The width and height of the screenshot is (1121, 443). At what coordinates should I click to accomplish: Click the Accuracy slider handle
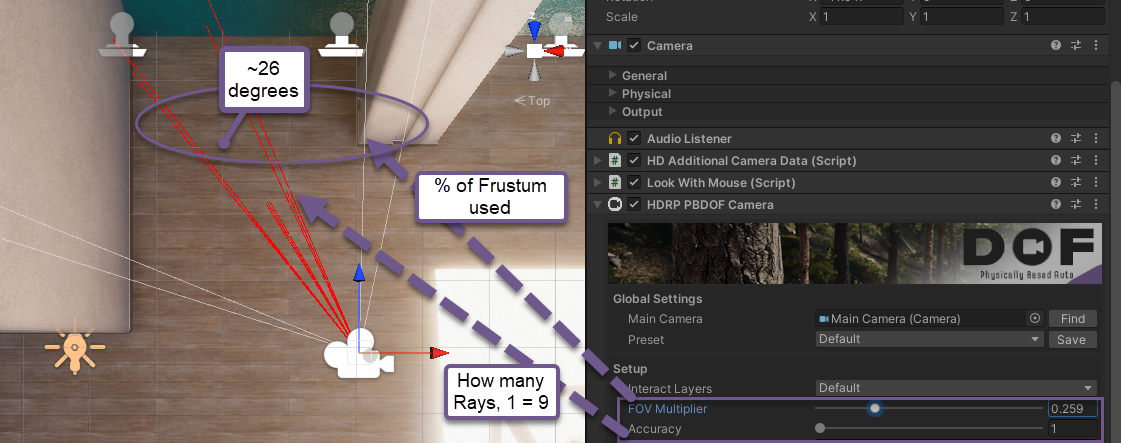820,429
